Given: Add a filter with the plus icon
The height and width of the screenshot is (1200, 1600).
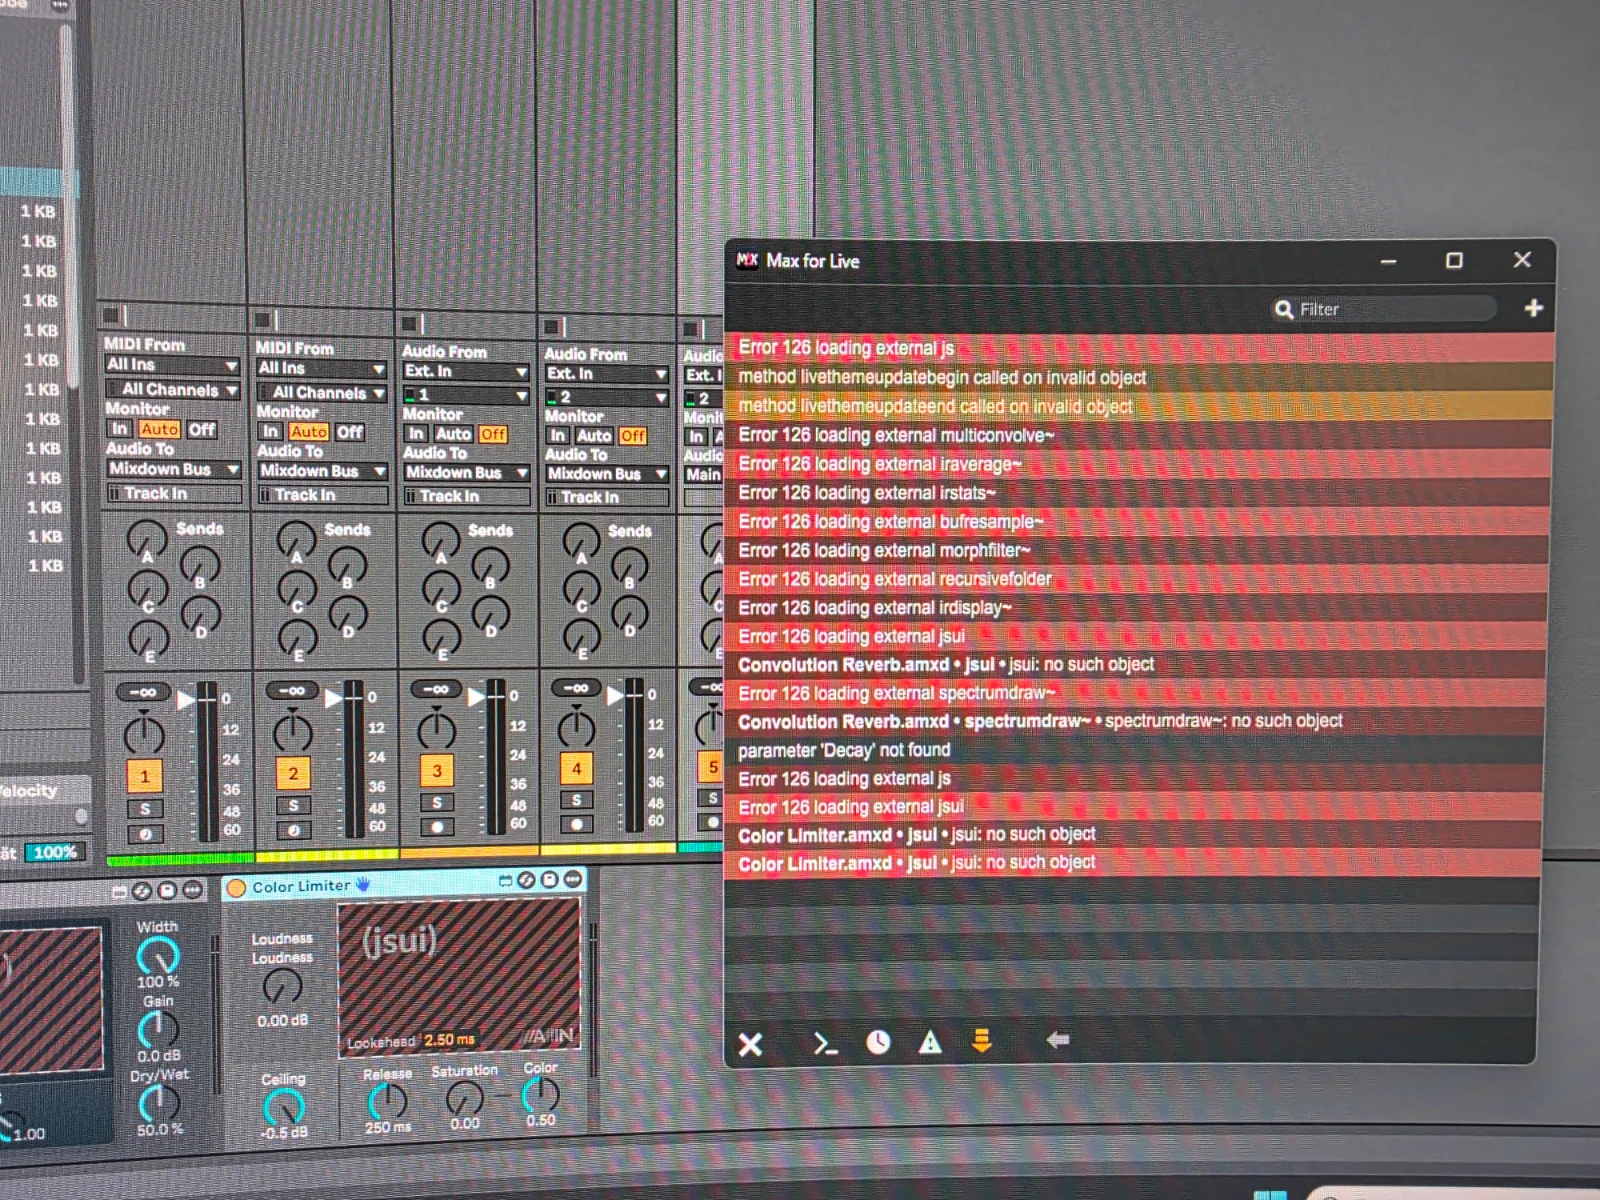Looking at the screenshot, I should (1533, 308).
